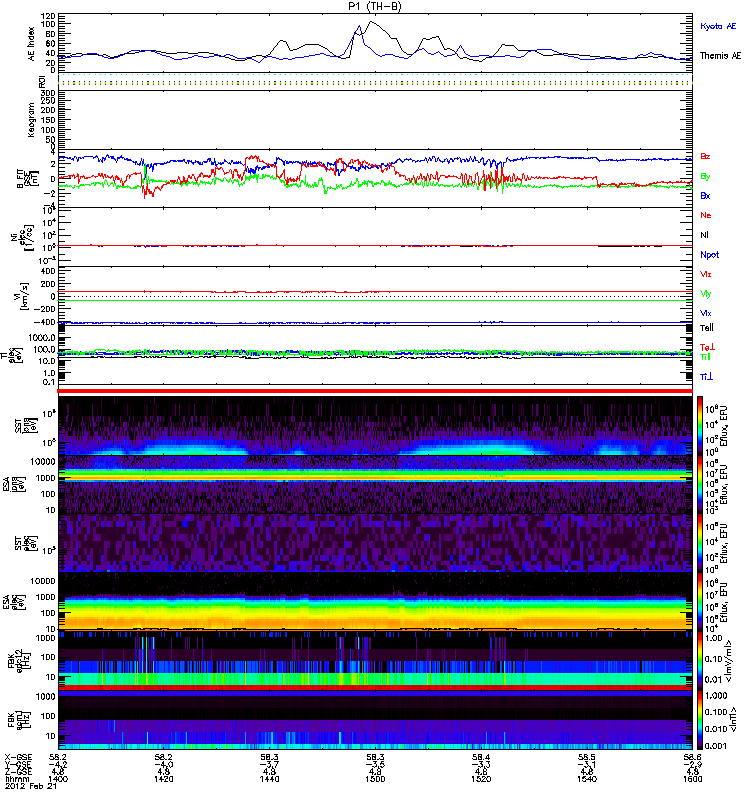This screenshot has width=750, height=800.
Task: Click the Keogram y-axis label
Action: 32,119
